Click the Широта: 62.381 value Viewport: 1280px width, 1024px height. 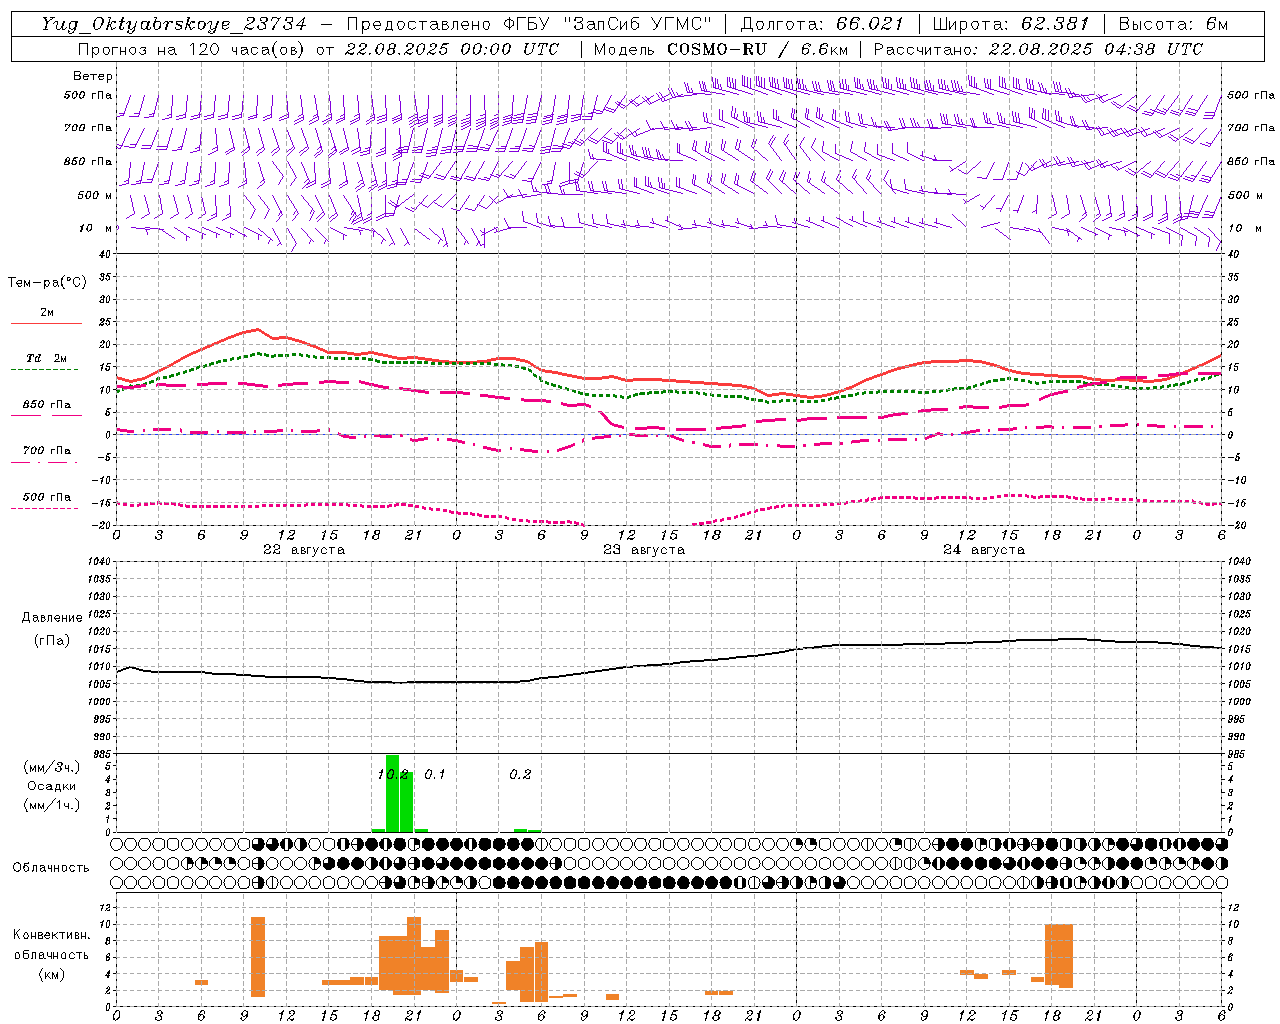(x=1010, y=24)
